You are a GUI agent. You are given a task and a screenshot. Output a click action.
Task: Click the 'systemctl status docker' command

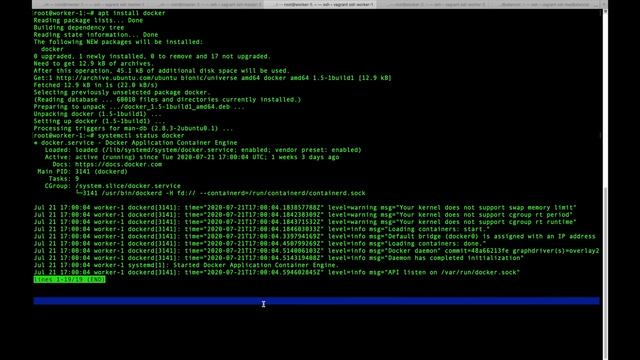click(141, 136)
